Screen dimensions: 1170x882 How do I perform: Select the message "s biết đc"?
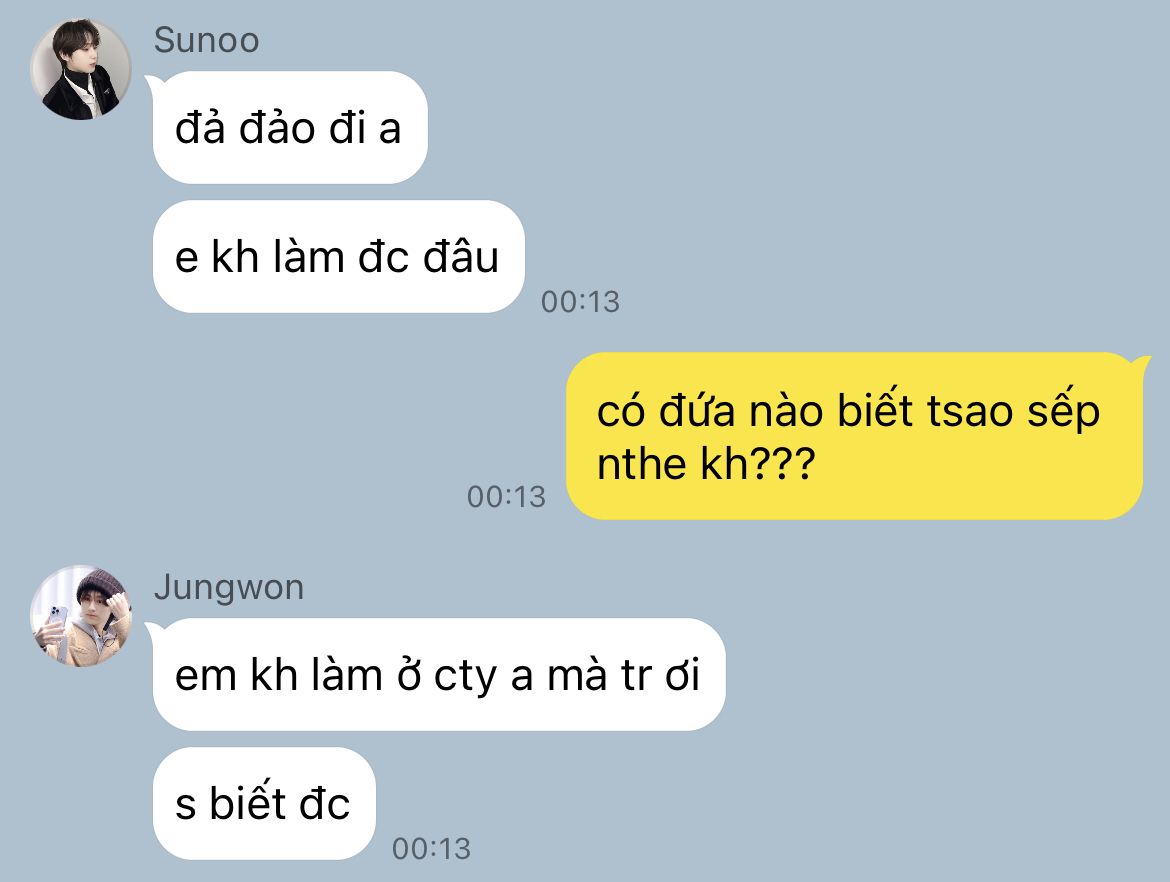[x=264, y=804]
